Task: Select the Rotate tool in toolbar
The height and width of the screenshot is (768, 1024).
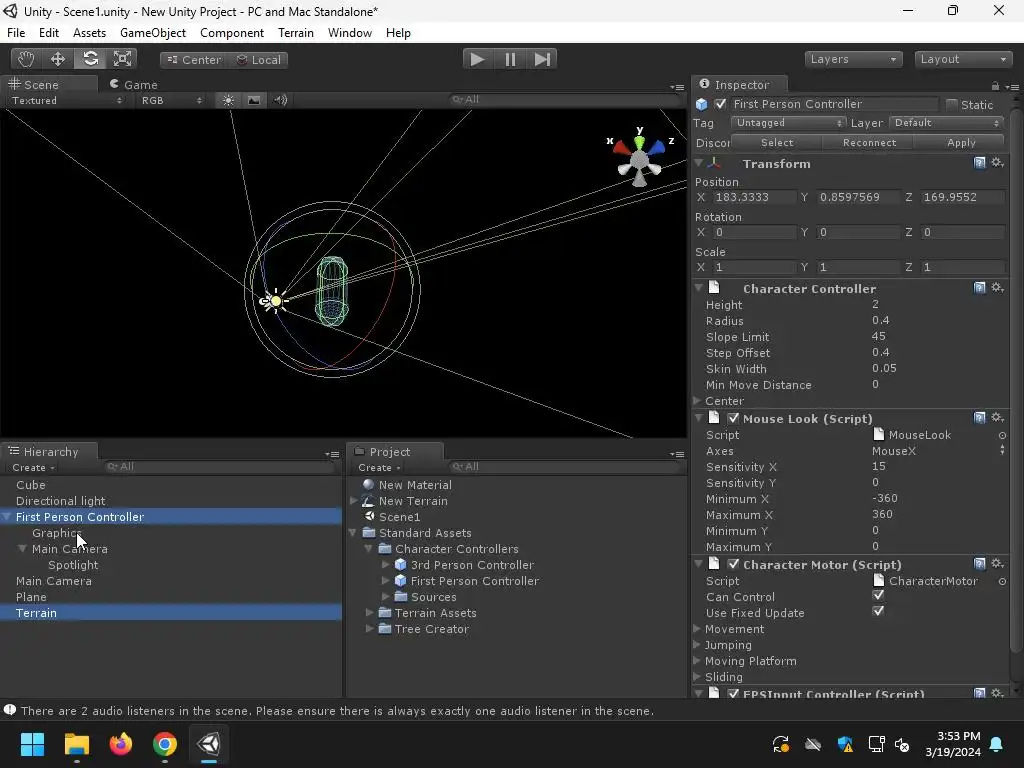Action: 90,59
